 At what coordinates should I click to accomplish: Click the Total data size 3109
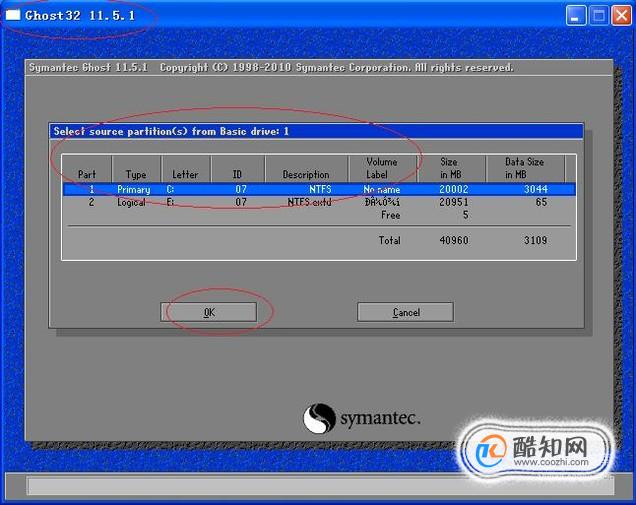coord(535,240)
